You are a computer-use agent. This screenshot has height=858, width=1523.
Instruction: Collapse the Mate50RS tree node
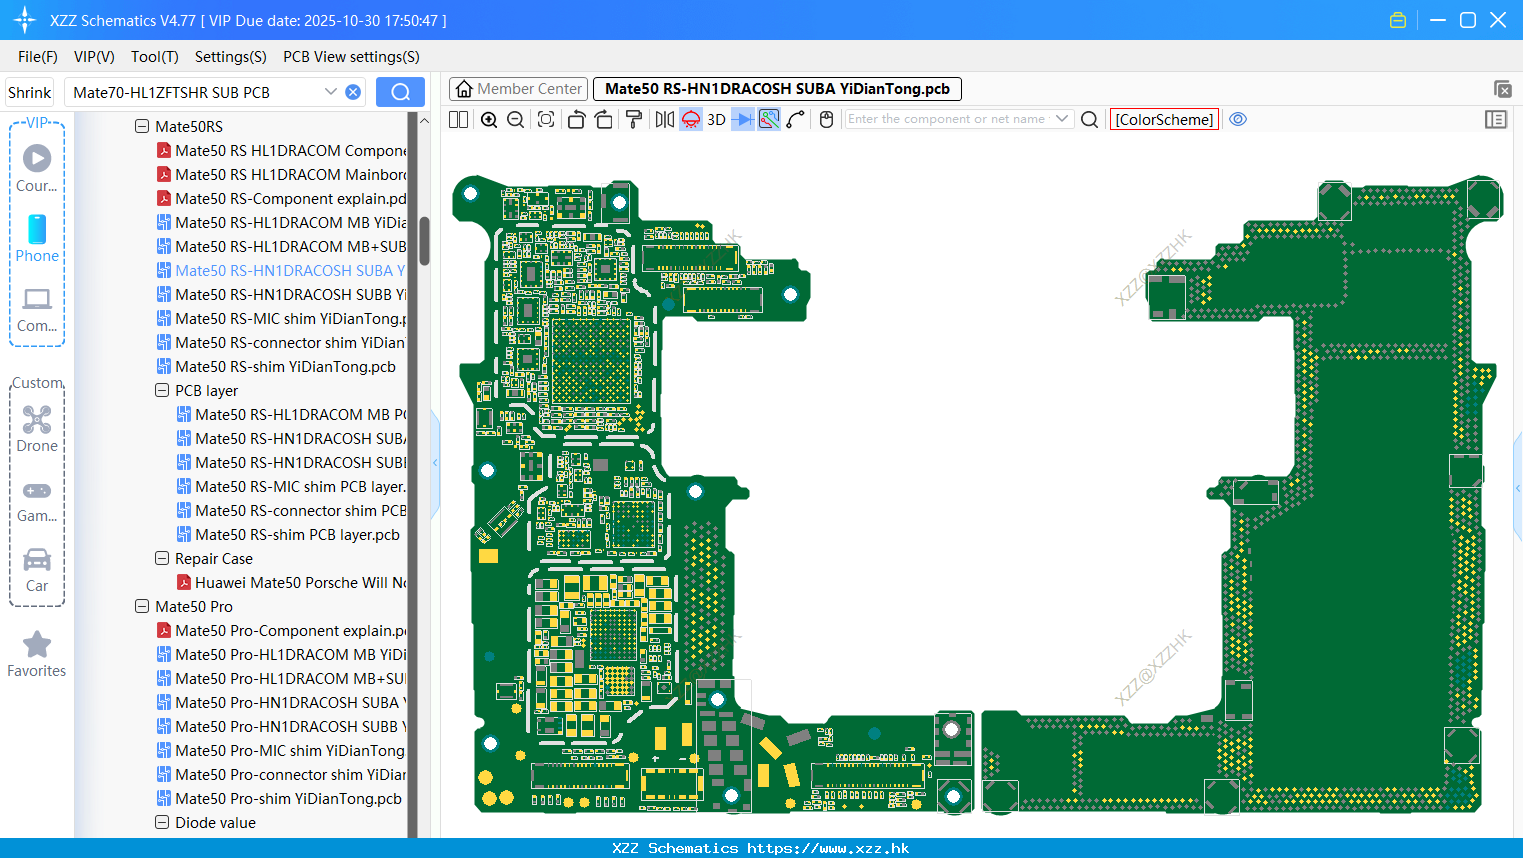coord(142,127)
